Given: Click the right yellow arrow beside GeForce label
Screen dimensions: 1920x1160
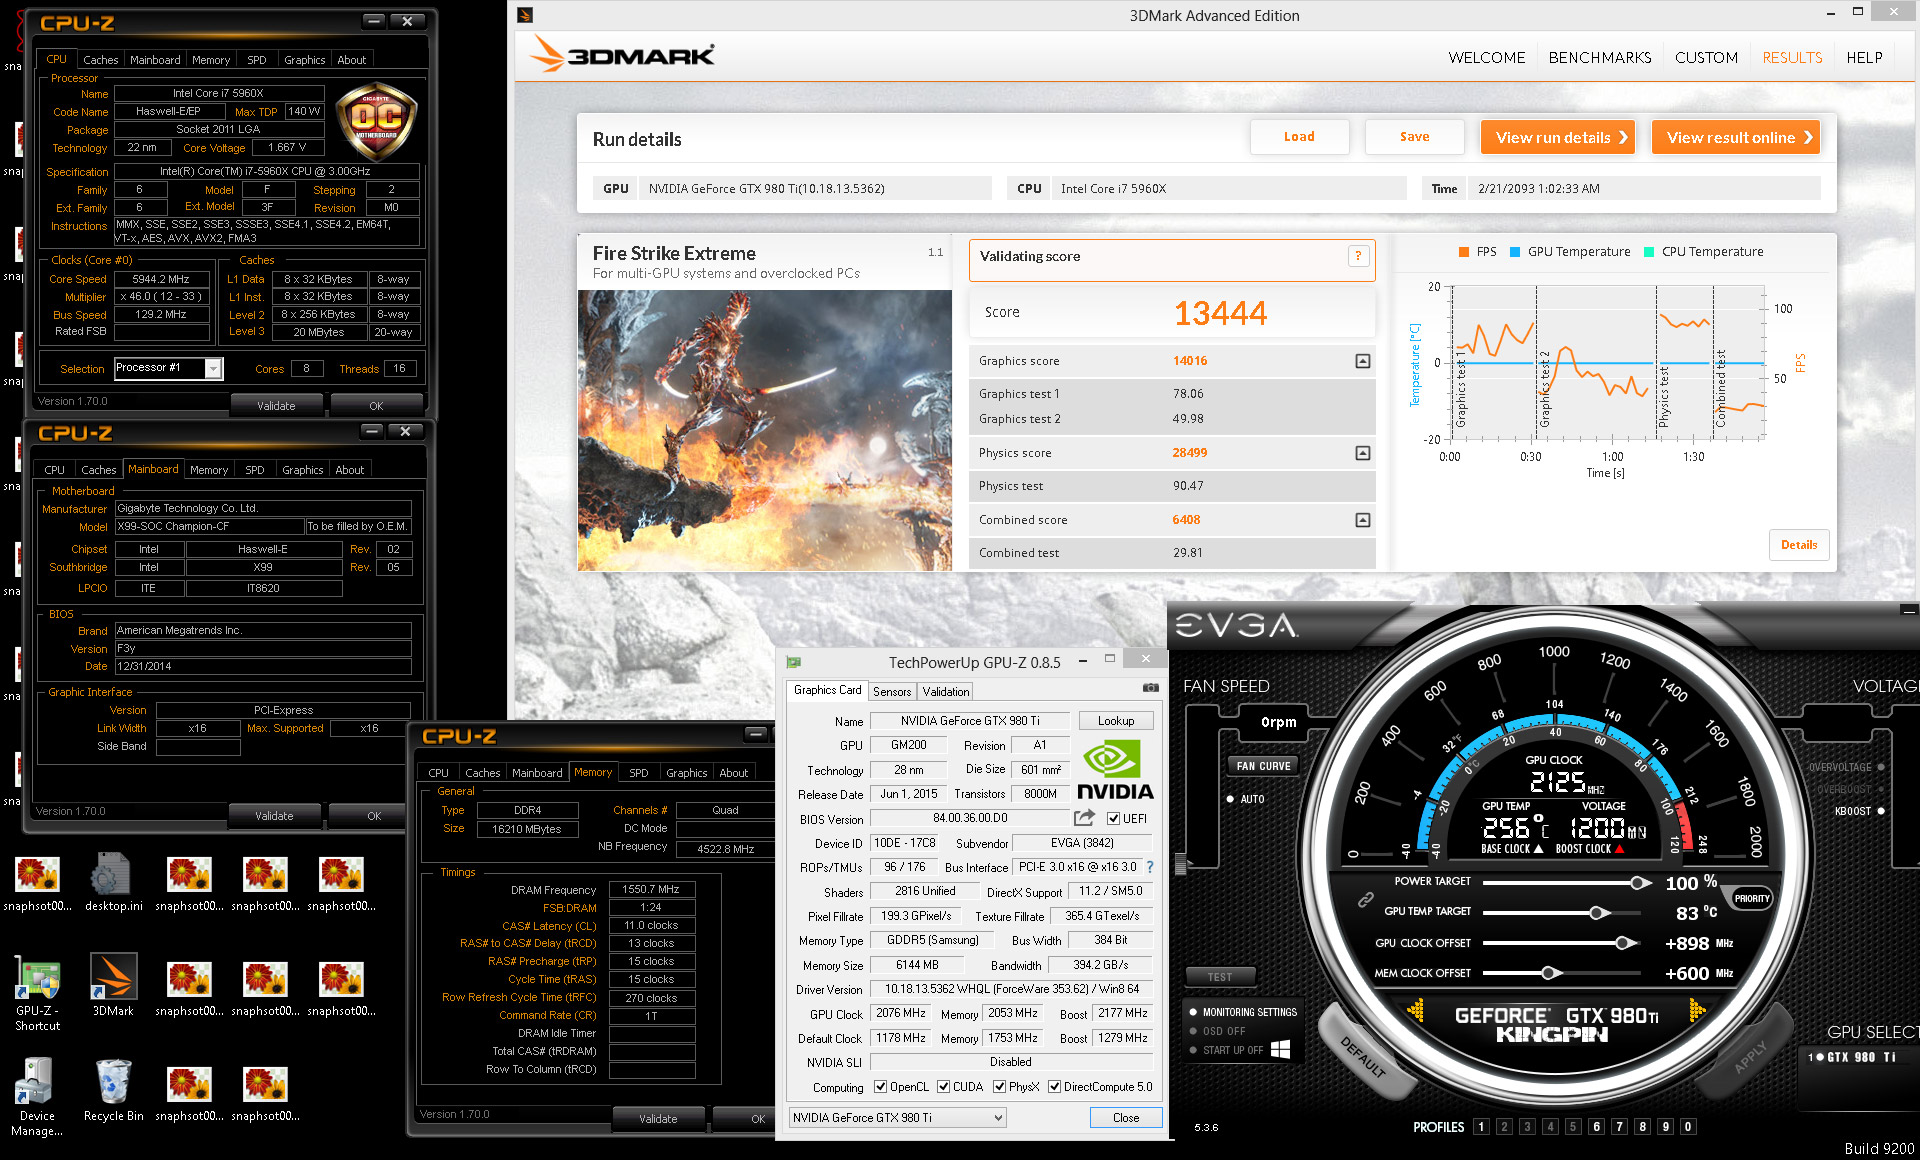Looking at the screenshot, I should (x=1697, y=1011).
